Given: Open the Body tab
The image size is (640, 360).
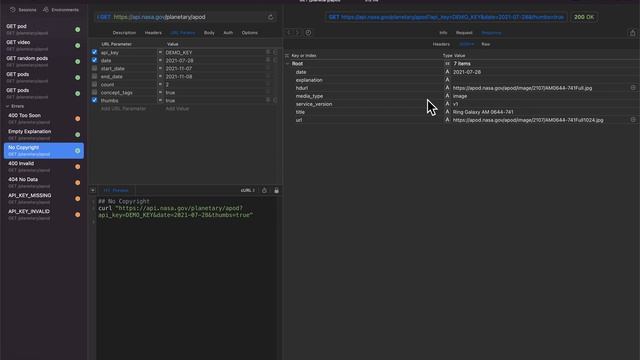Looking at the screenshot, I should coord(209,33).
